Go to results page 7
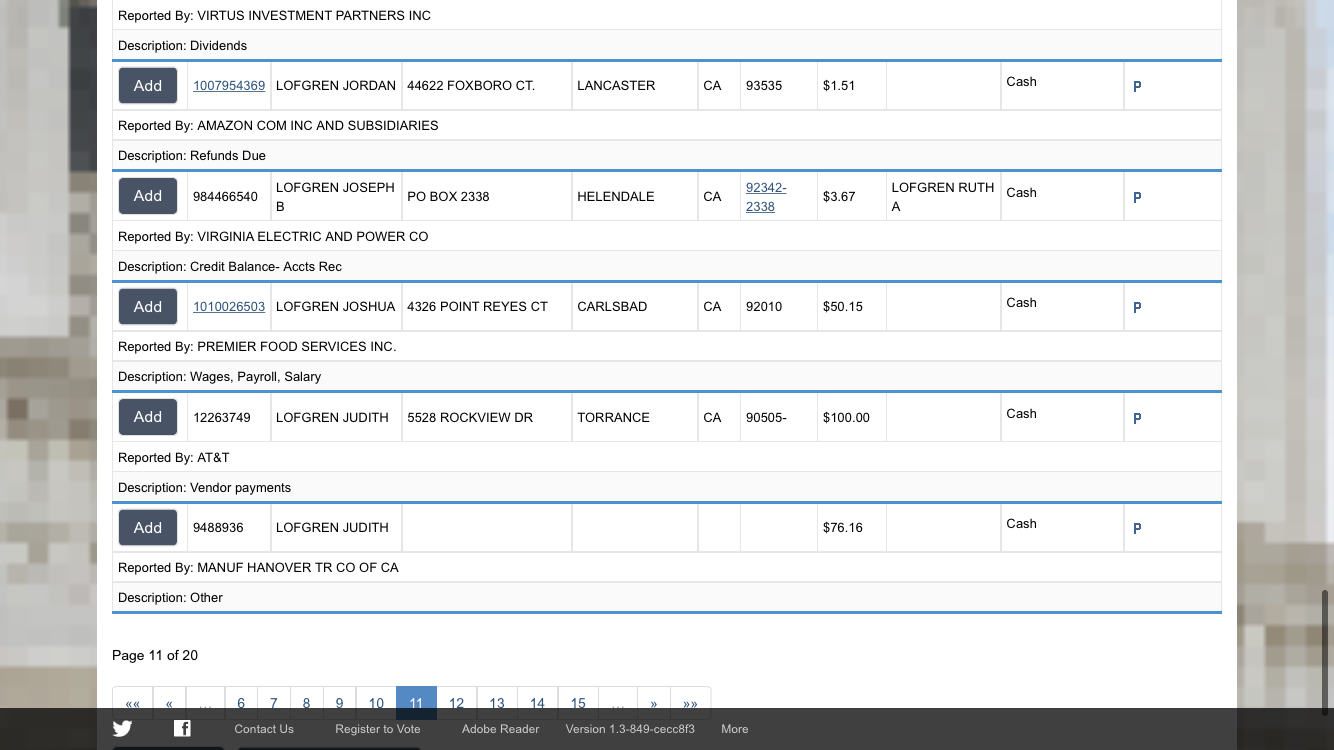This screenshot has width=1334, height=750. point(274,704)
